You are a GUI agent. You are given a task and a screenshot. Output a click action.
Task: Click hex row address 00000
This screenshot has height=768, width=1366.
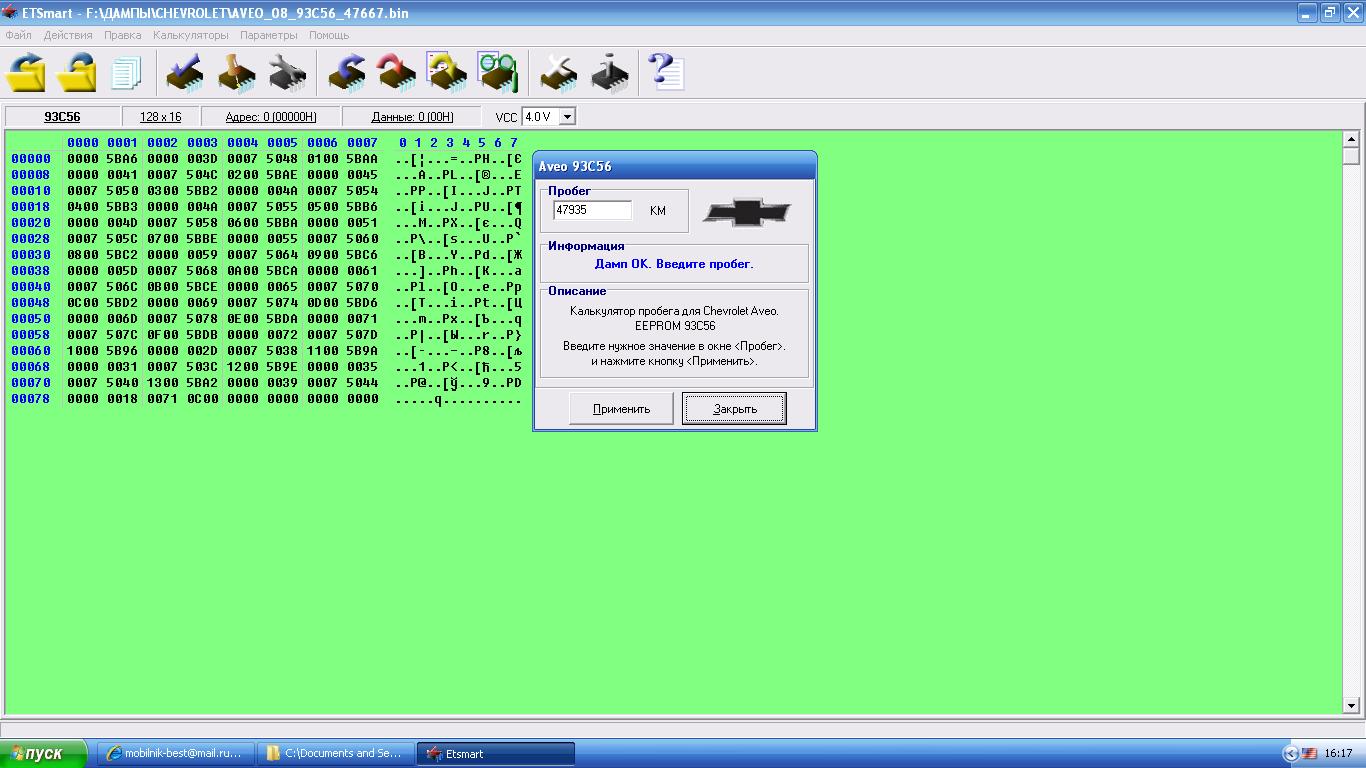coord(31,159)
